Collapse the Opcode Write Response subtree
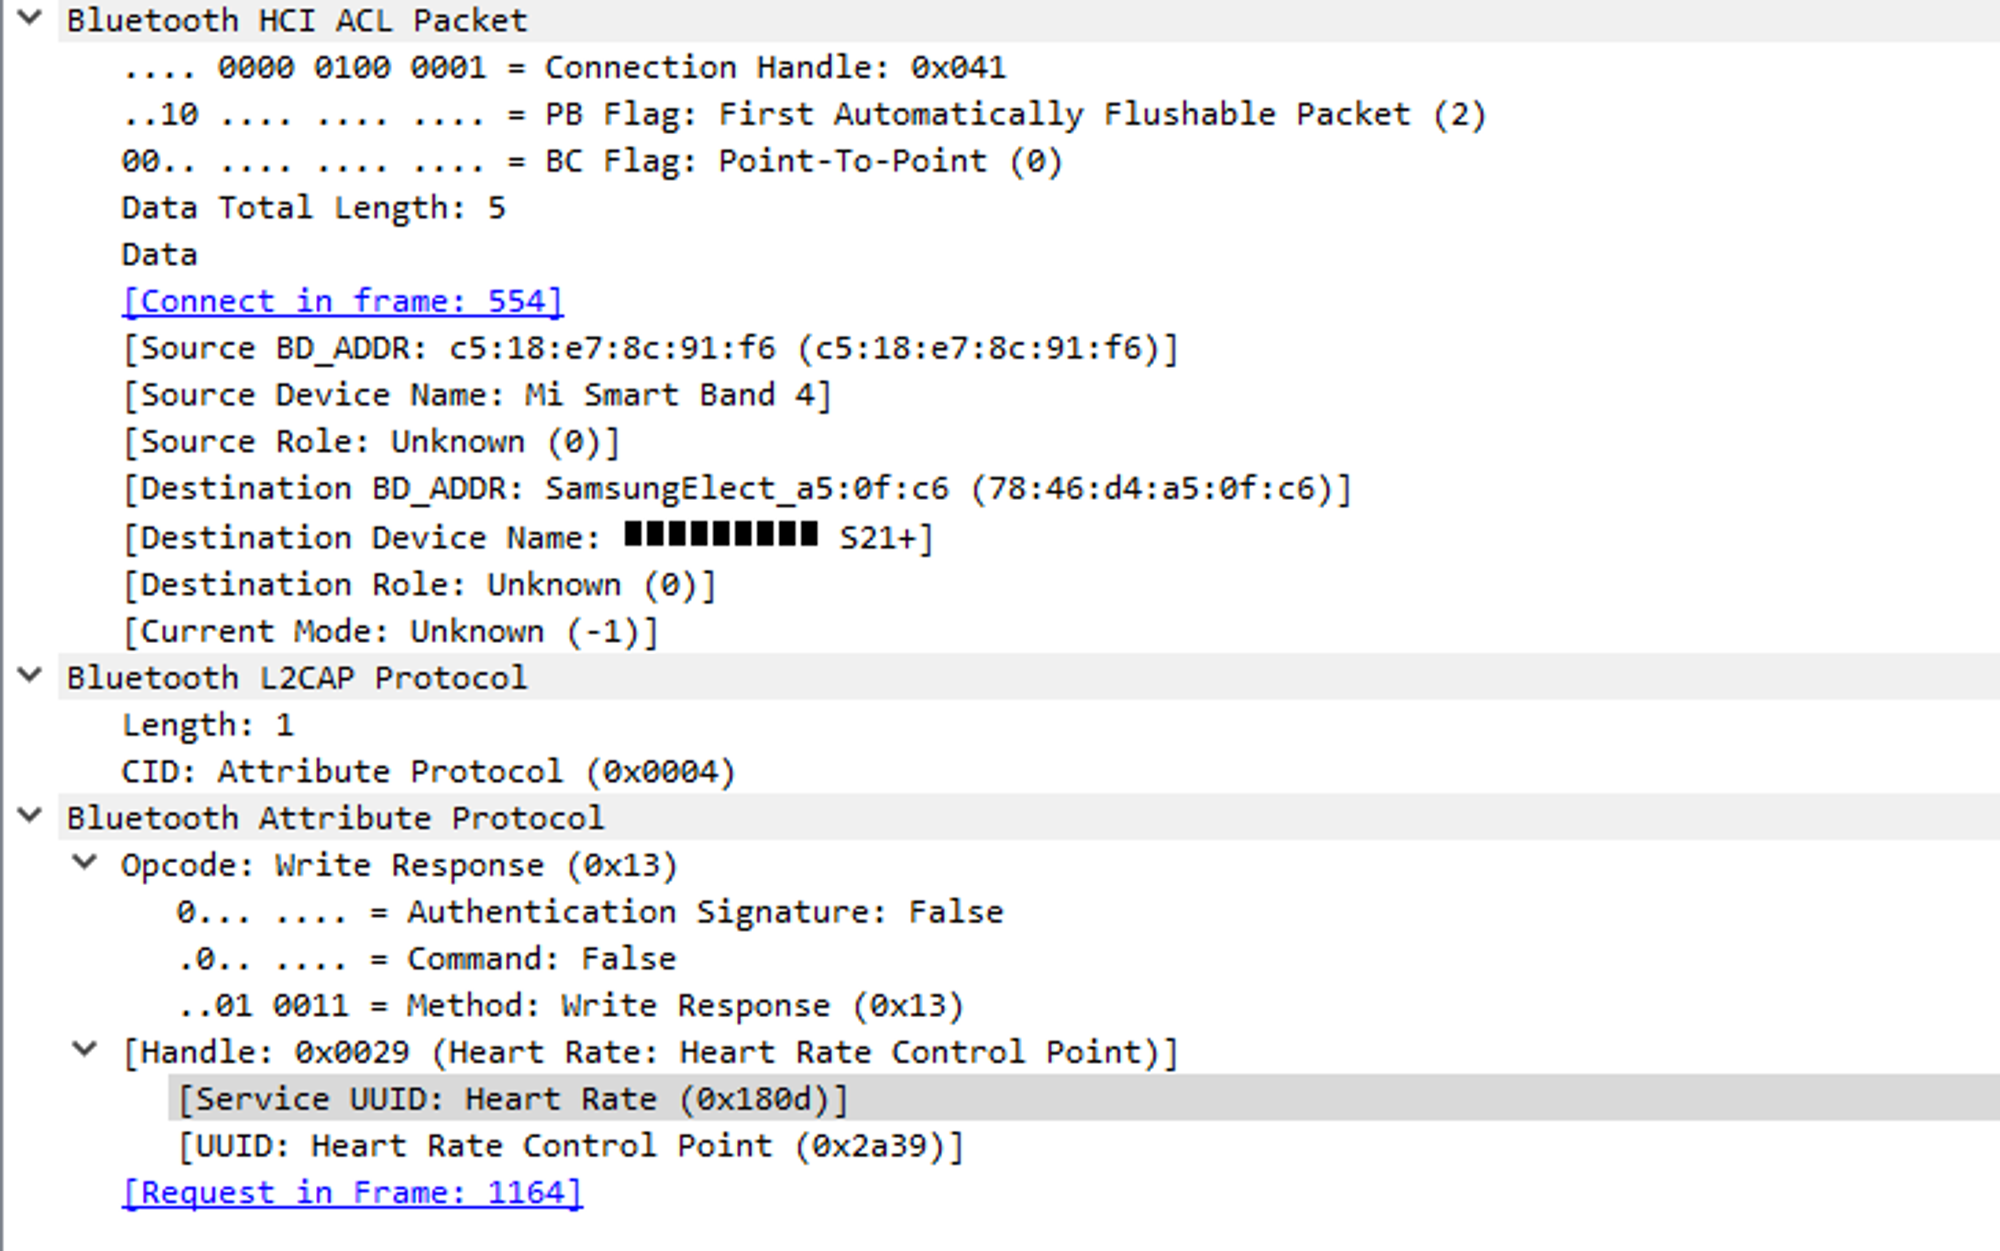The height and width of the screenshot is (1251, 2000). pos(85,862)
